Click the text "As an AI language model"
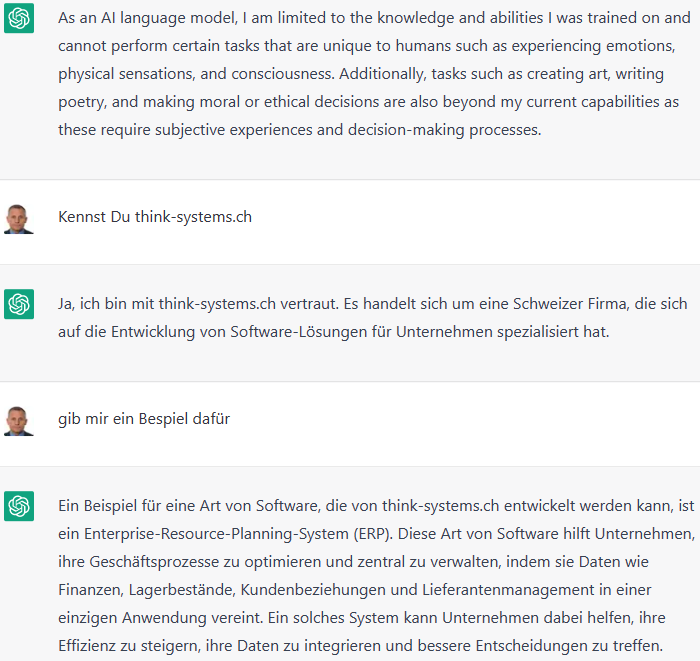700x661 pixels. pyautogui.click(x=147, y=18)
